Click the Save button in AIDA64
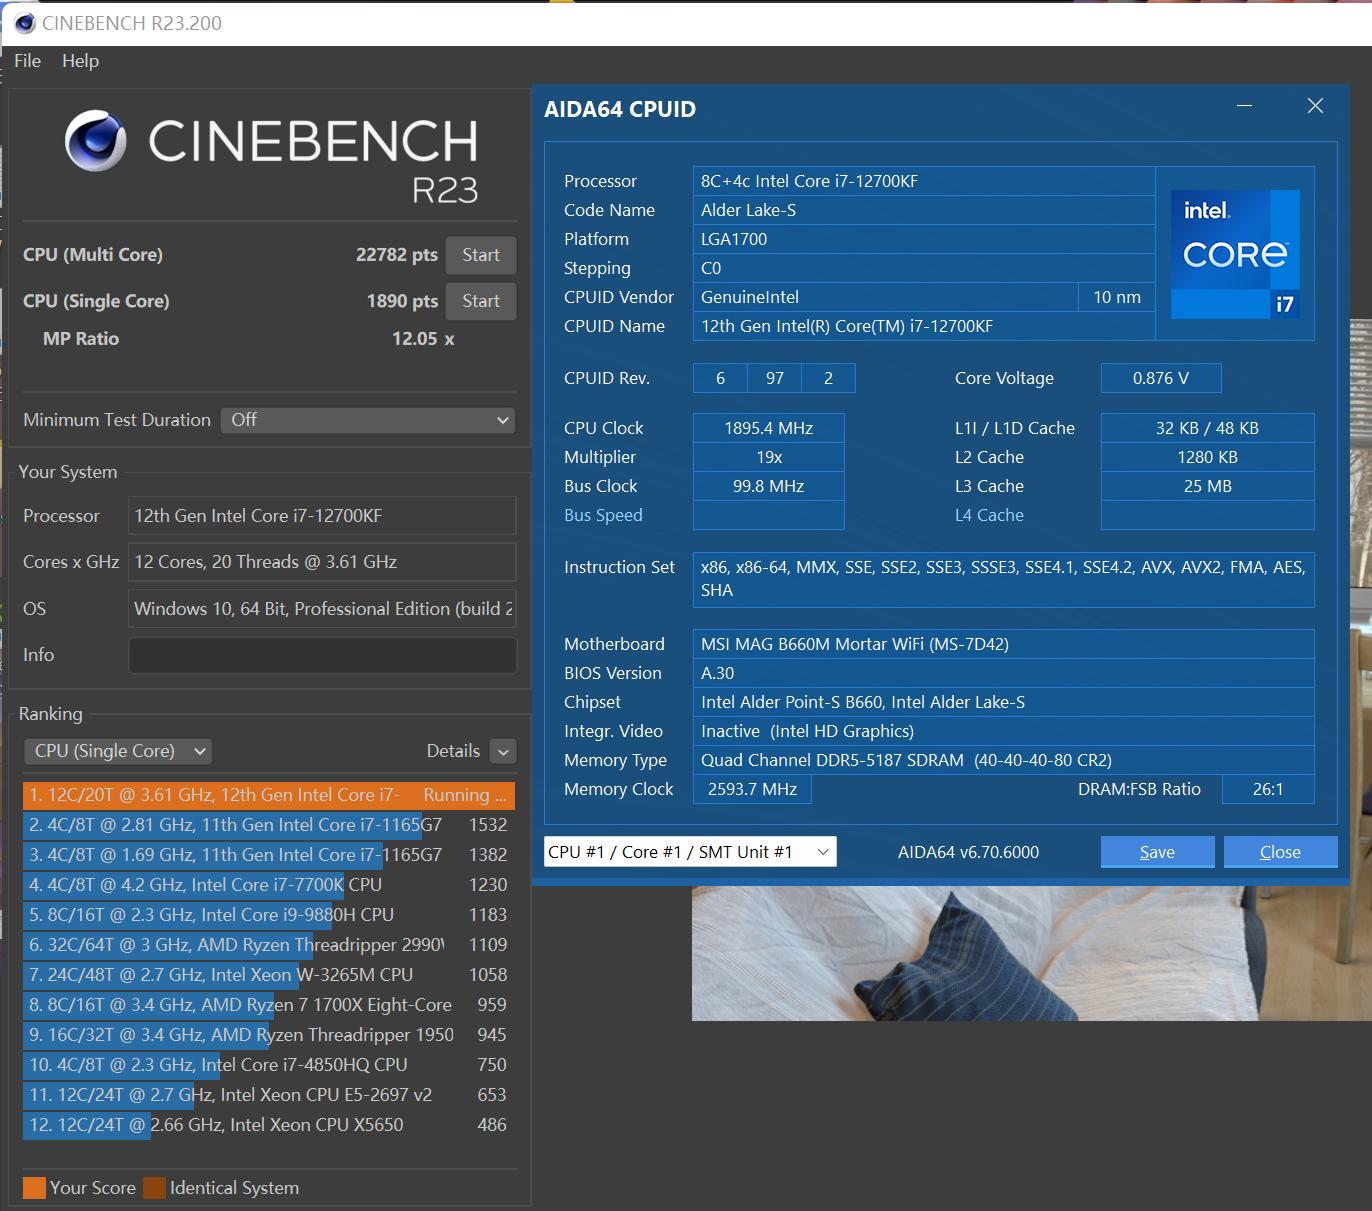The width and height of the screenshot is (1372, 1211). [x=1157, y=852]
